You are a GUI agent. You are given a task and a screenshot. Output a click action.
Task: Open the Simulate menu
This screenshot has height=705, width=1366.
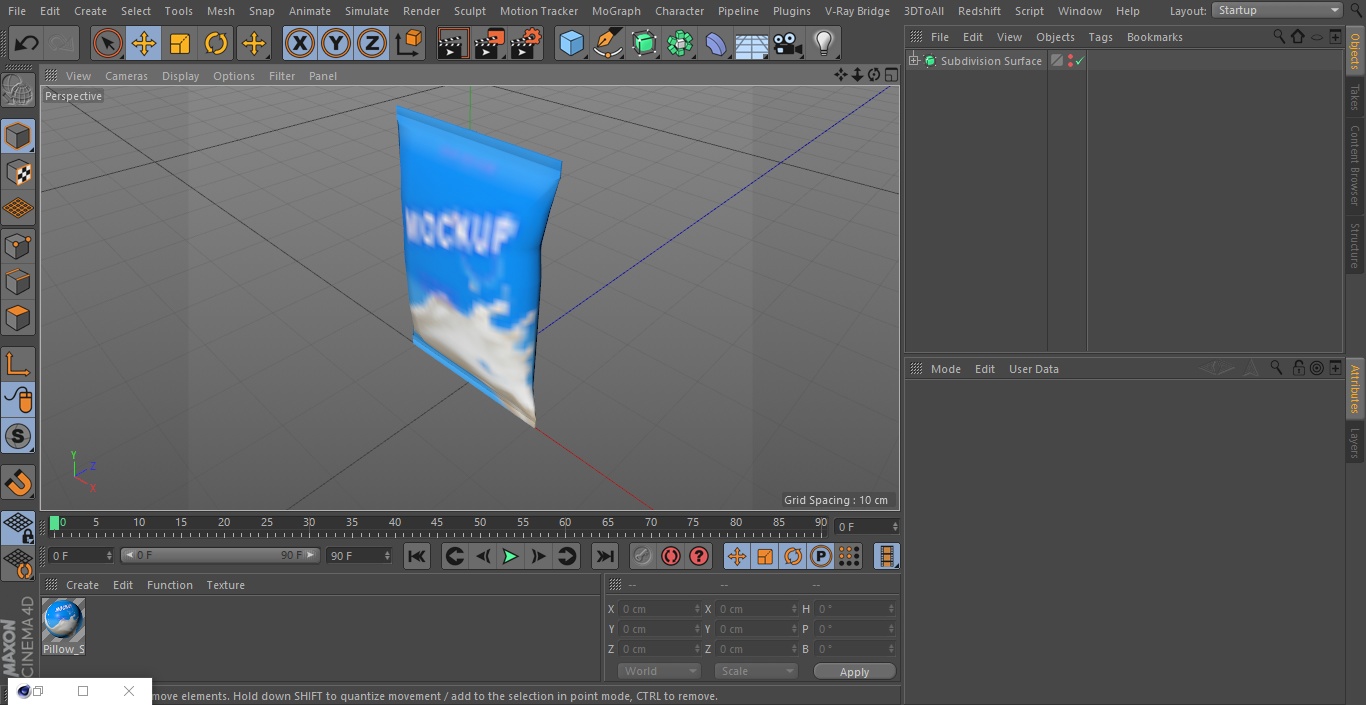(x=367, y=11)
